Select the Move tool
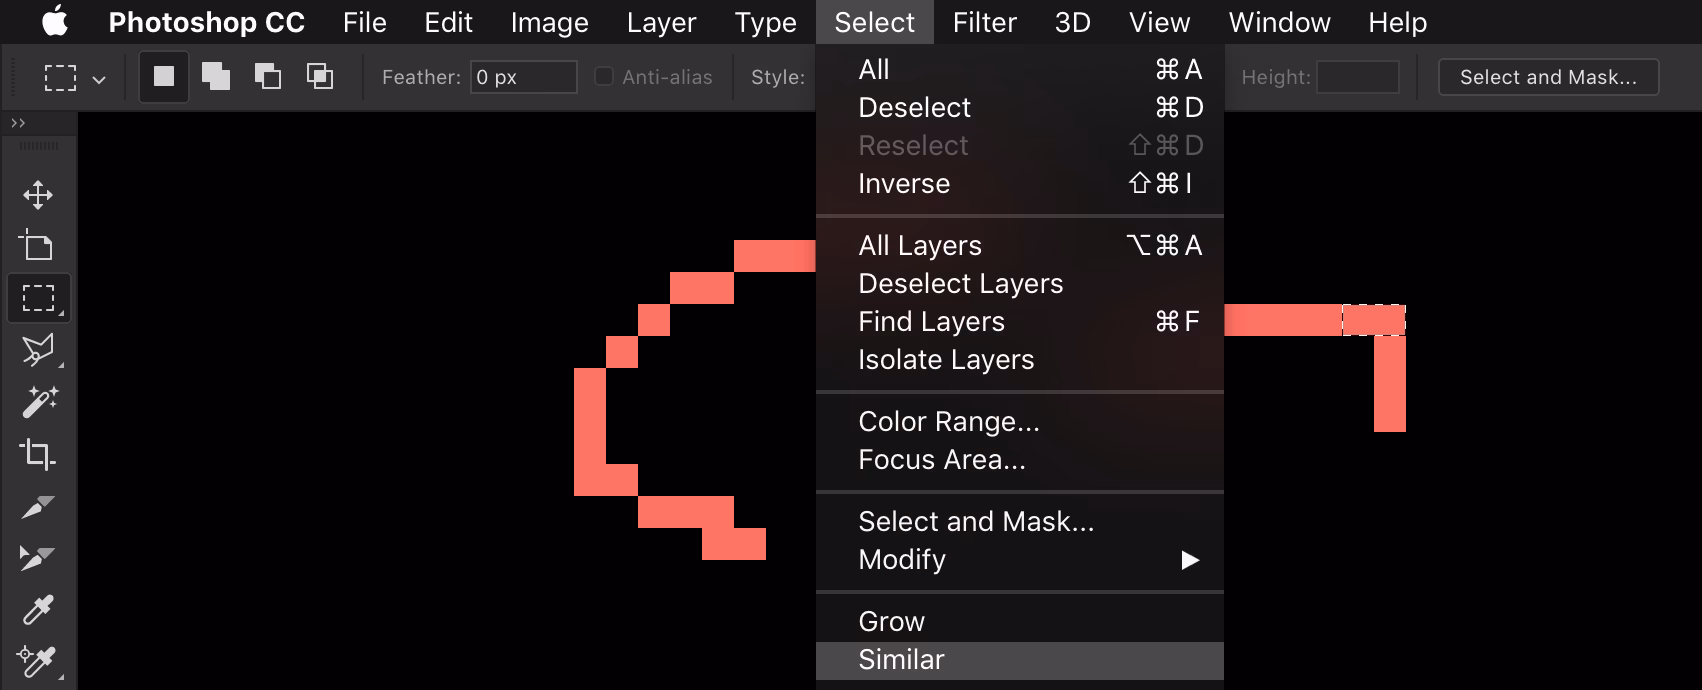The image size is (1702, 690). point(38,195)
